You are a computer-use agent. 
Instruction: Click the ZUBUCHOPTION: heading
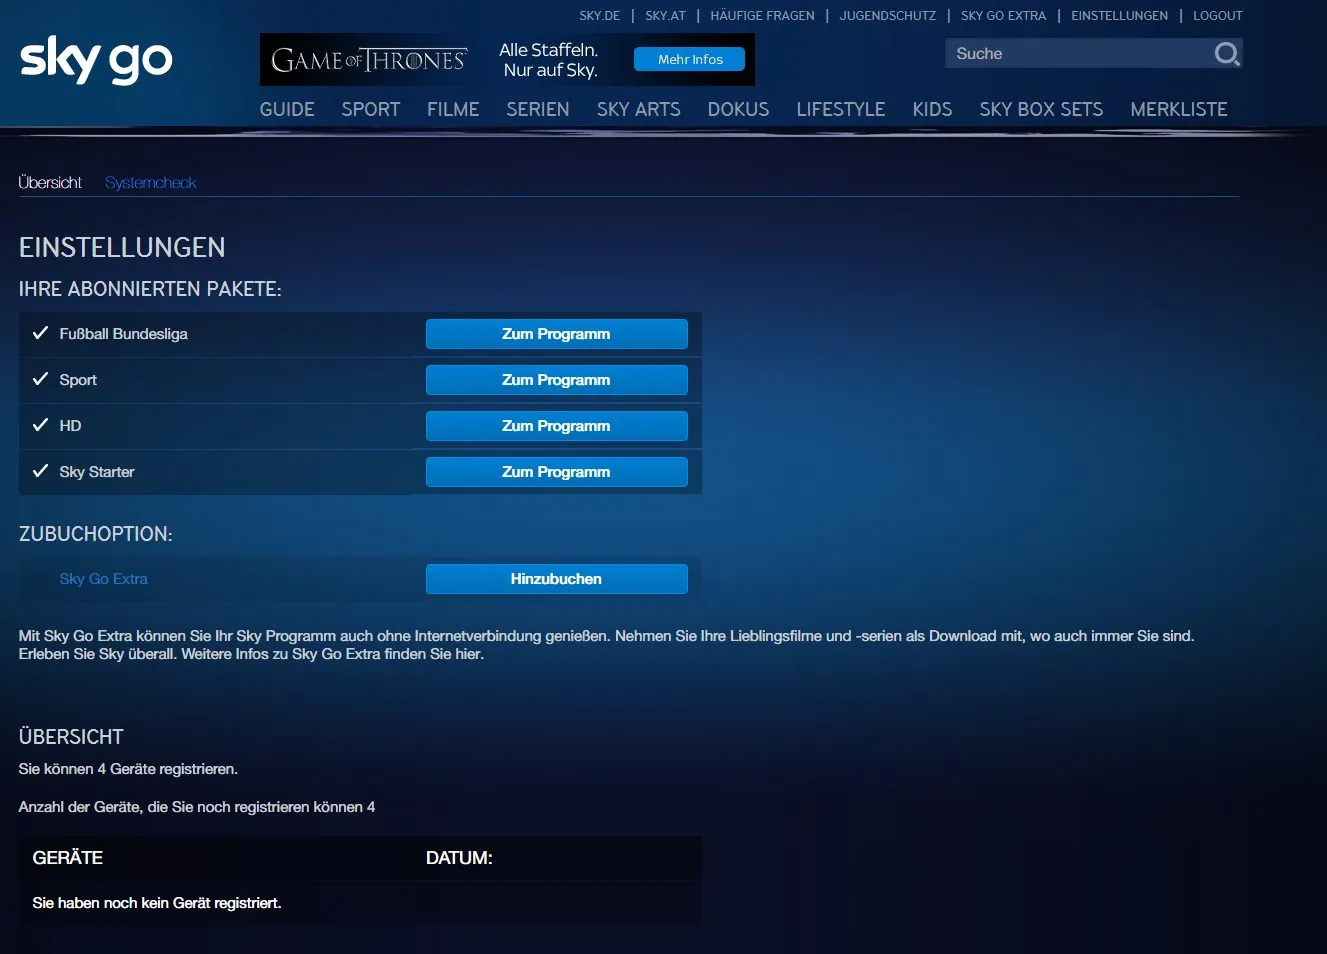point(96,534)
